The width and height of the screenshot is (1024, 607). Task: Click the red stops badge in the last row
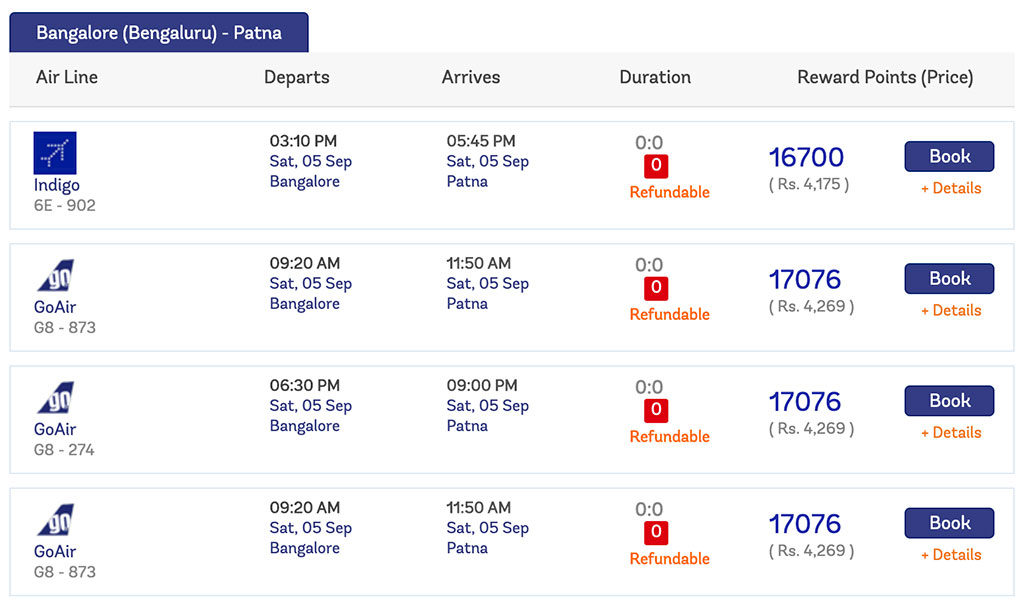pyautogui.click(x=656, y=533)
